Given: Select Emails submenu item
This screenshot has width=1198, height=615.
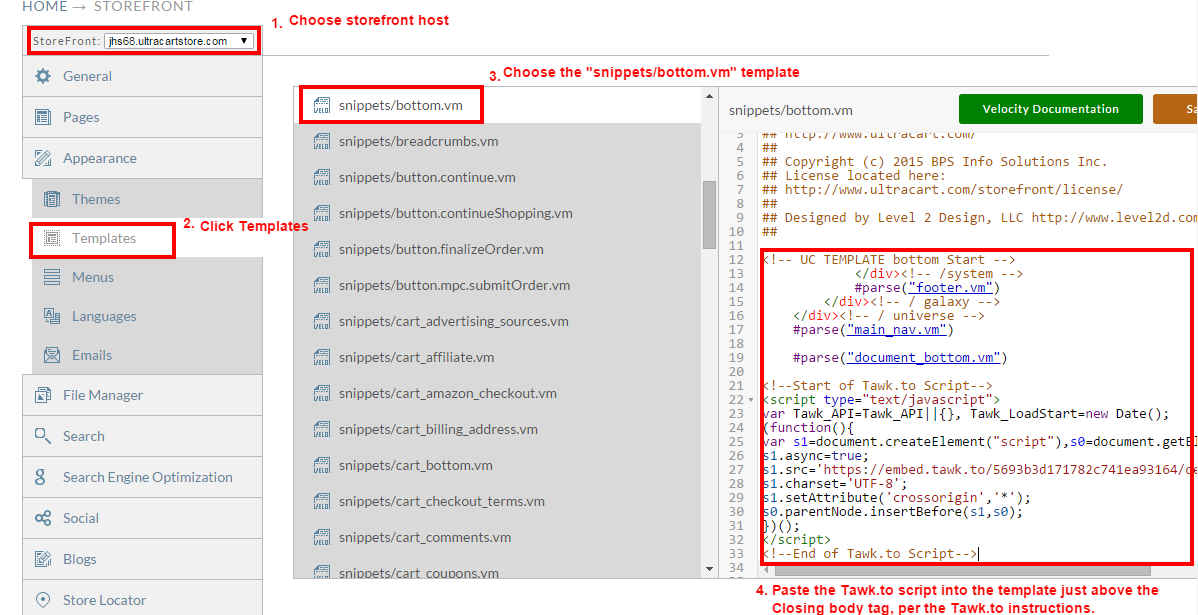Looking at the screenshot, I should [x=147, y=354].
